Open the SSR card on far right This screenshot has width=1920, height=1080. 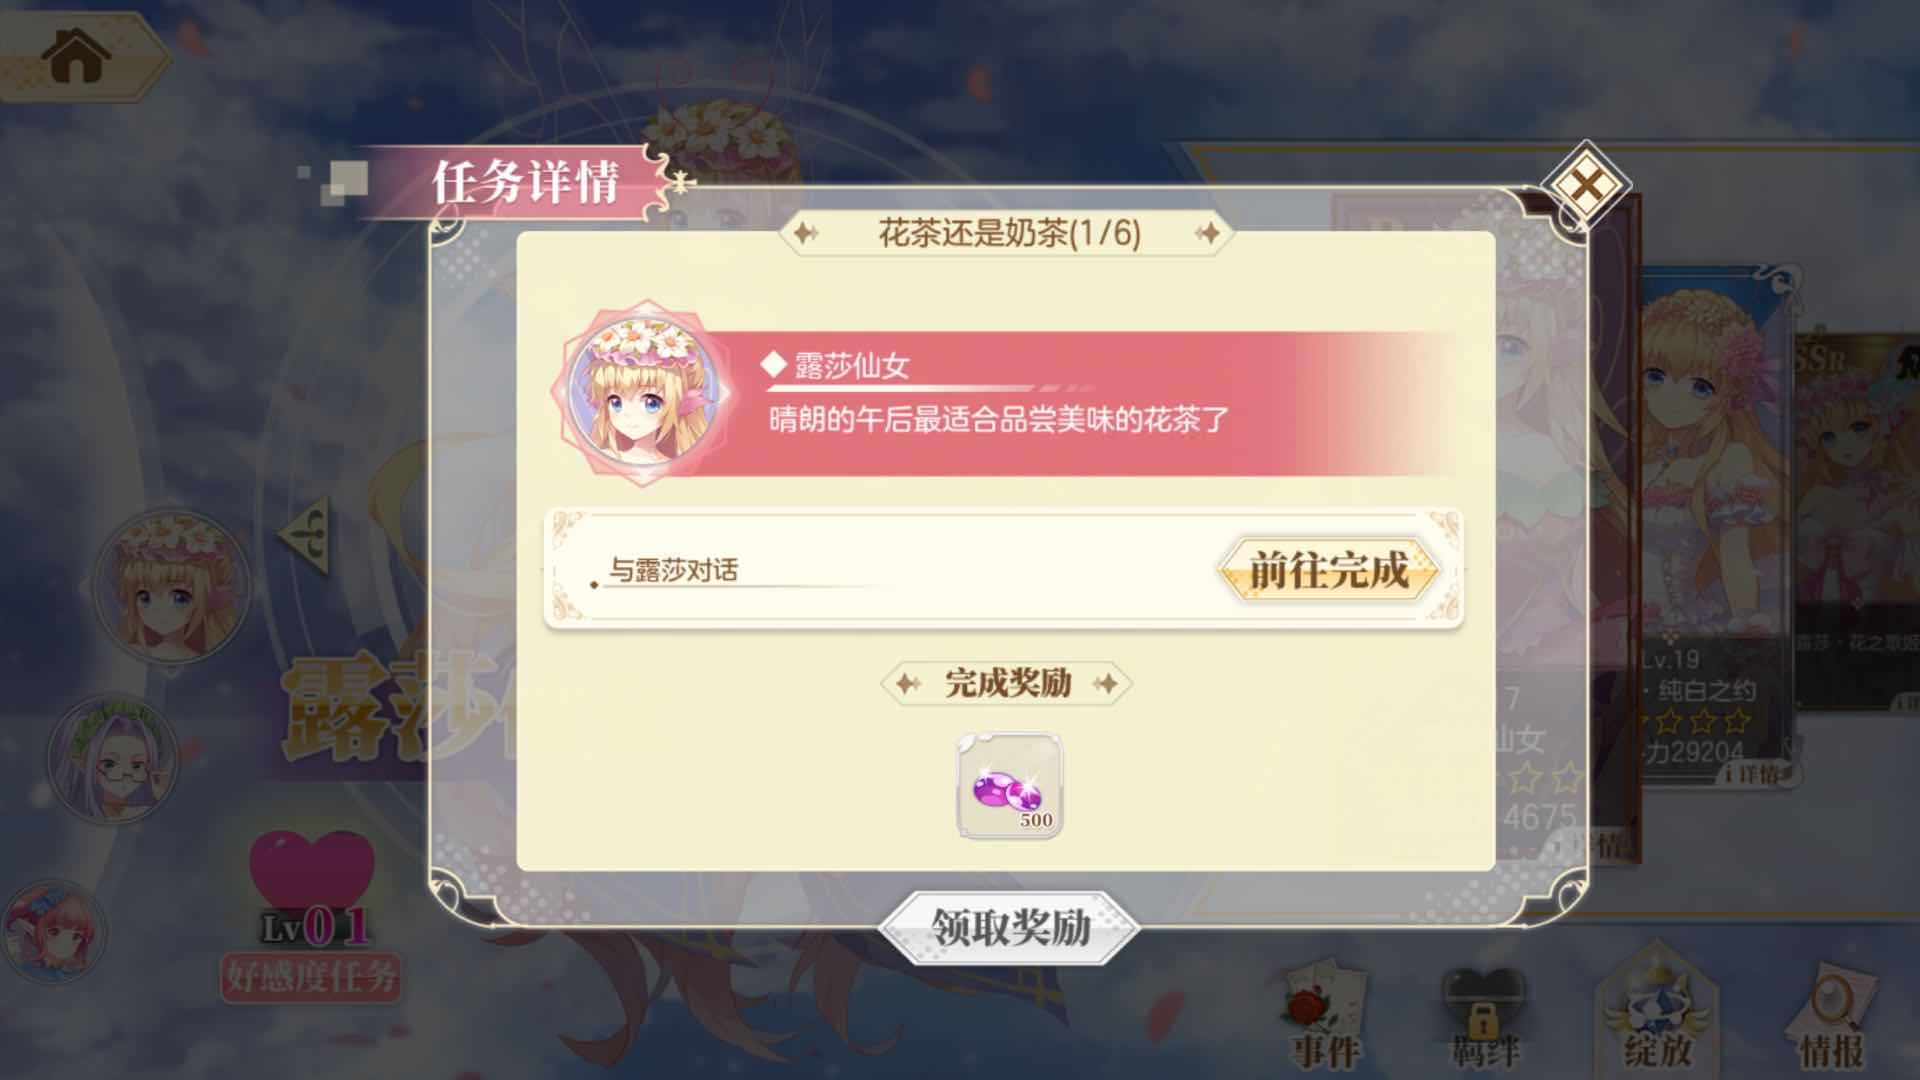click(1857, 520)
